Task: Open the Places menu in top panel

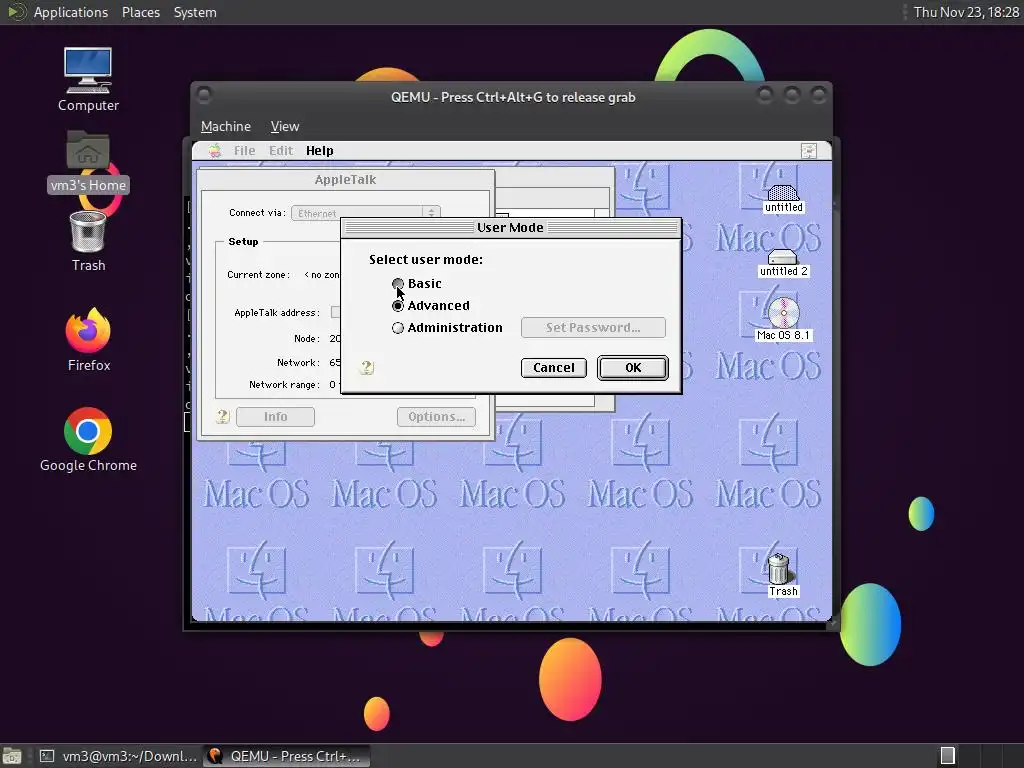Action: [x=140, y=12]
